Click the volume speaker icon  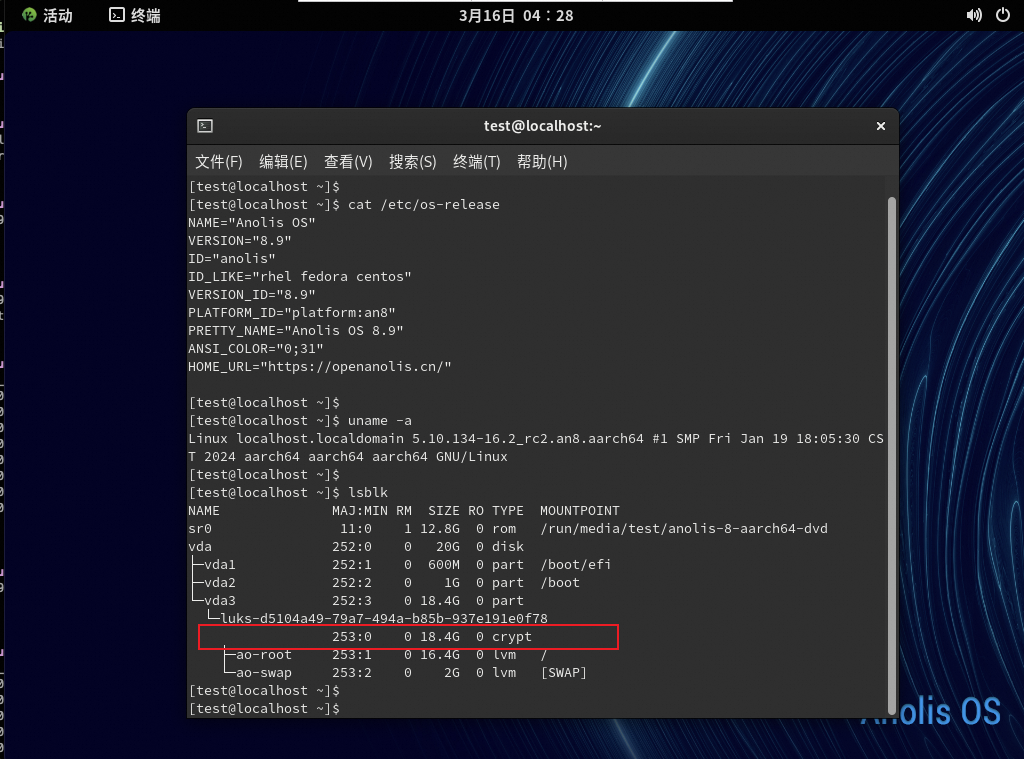[974, 15]
